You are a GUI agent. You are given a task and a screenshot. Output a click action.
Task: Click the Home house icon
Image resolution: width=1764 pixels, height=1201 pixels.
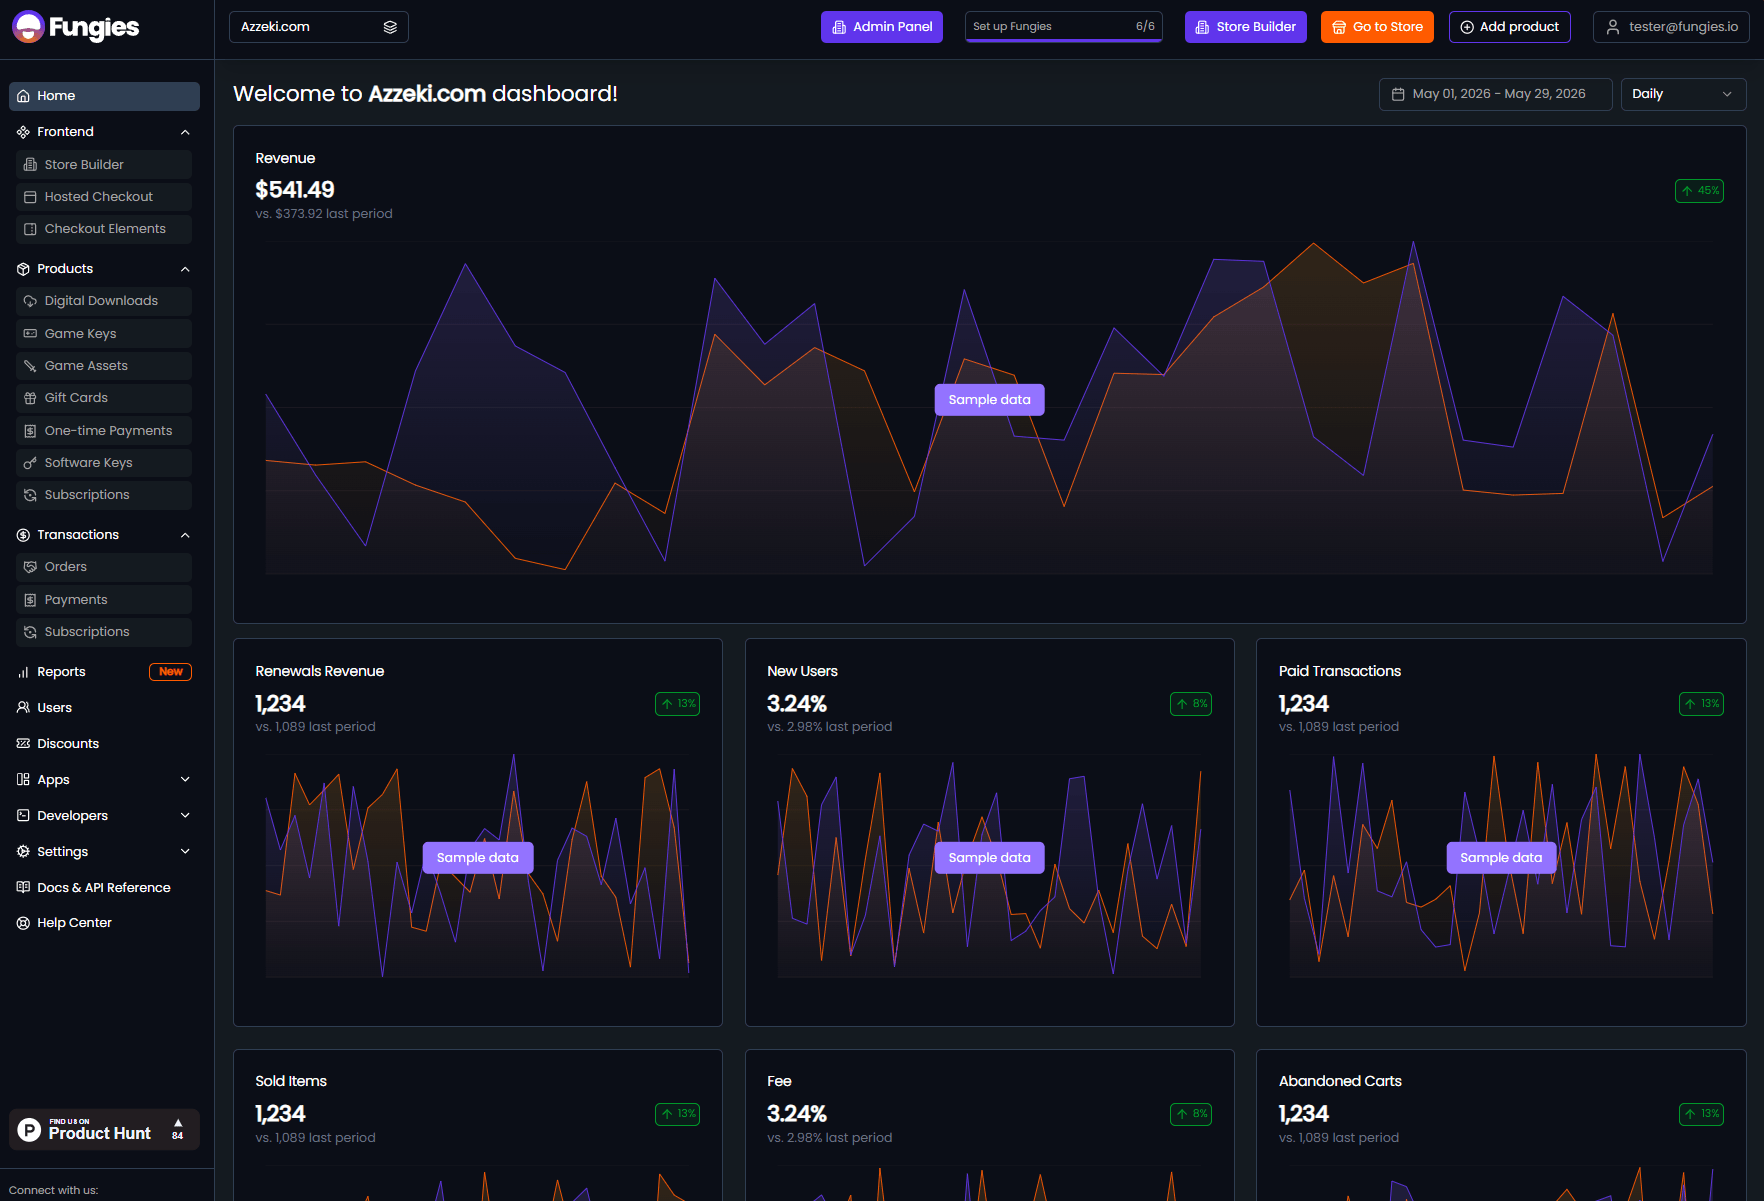23,96
